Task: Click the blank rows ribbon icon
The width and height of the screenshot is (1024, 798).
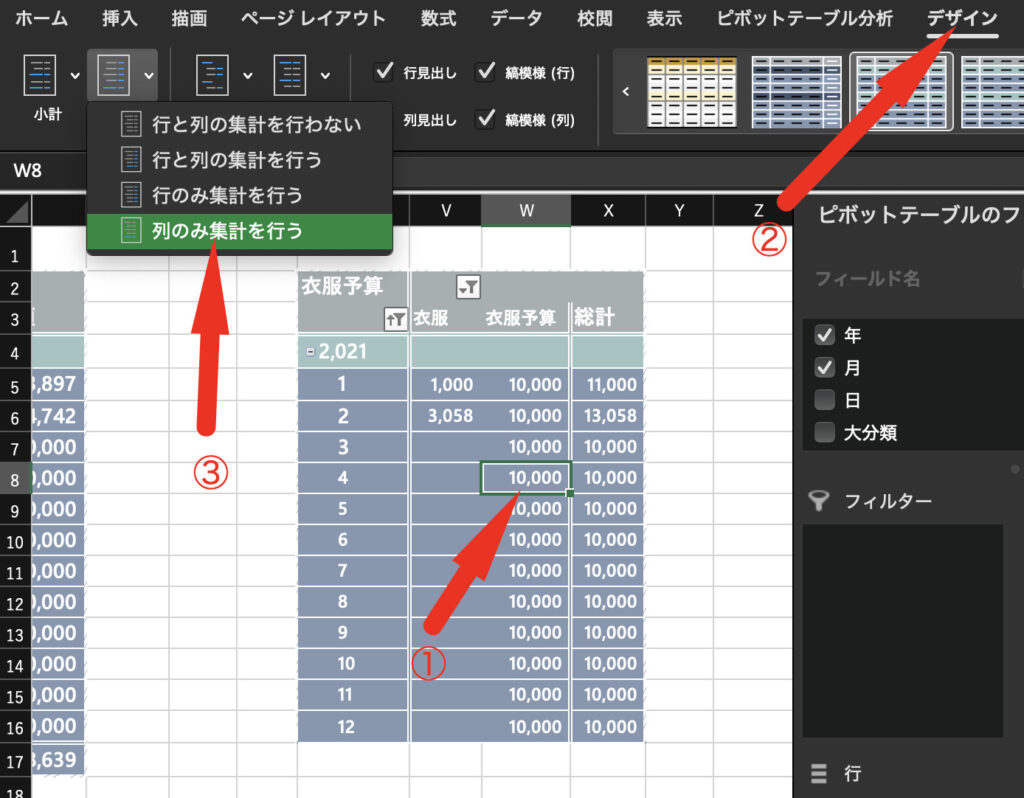Action: [289, 76]
